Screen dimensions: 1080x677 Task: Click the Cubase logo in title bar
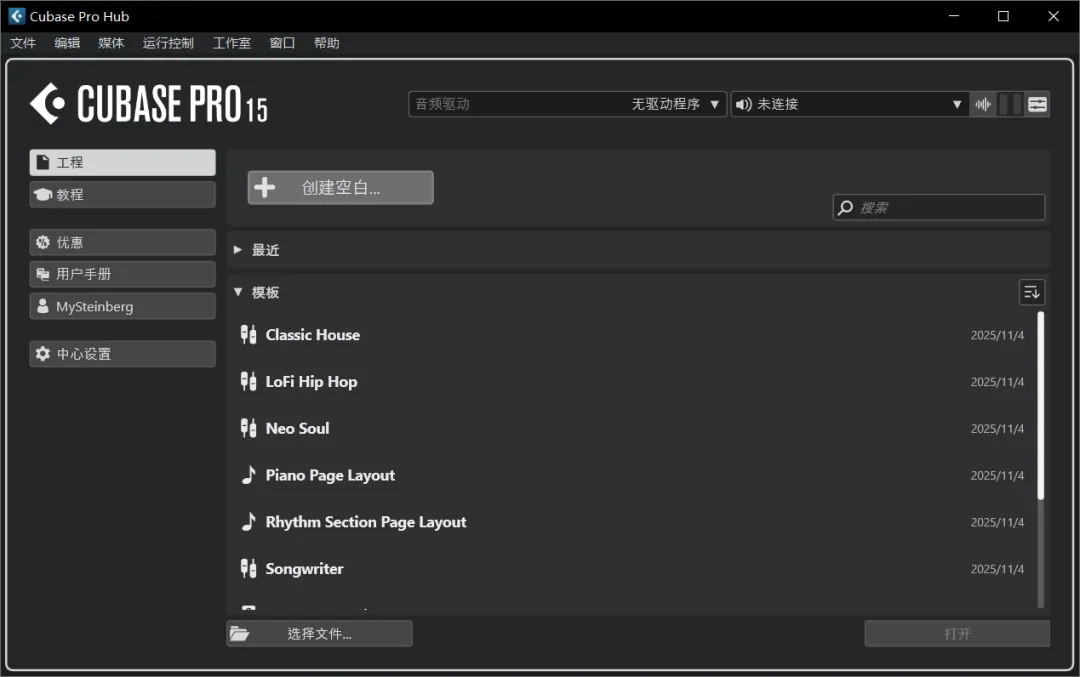pos(17,16)
